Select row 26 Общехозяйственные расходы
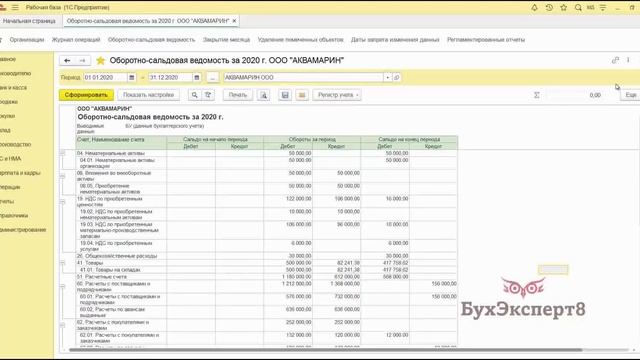This screenshot has height=360, width=640. tap(267, 256)
